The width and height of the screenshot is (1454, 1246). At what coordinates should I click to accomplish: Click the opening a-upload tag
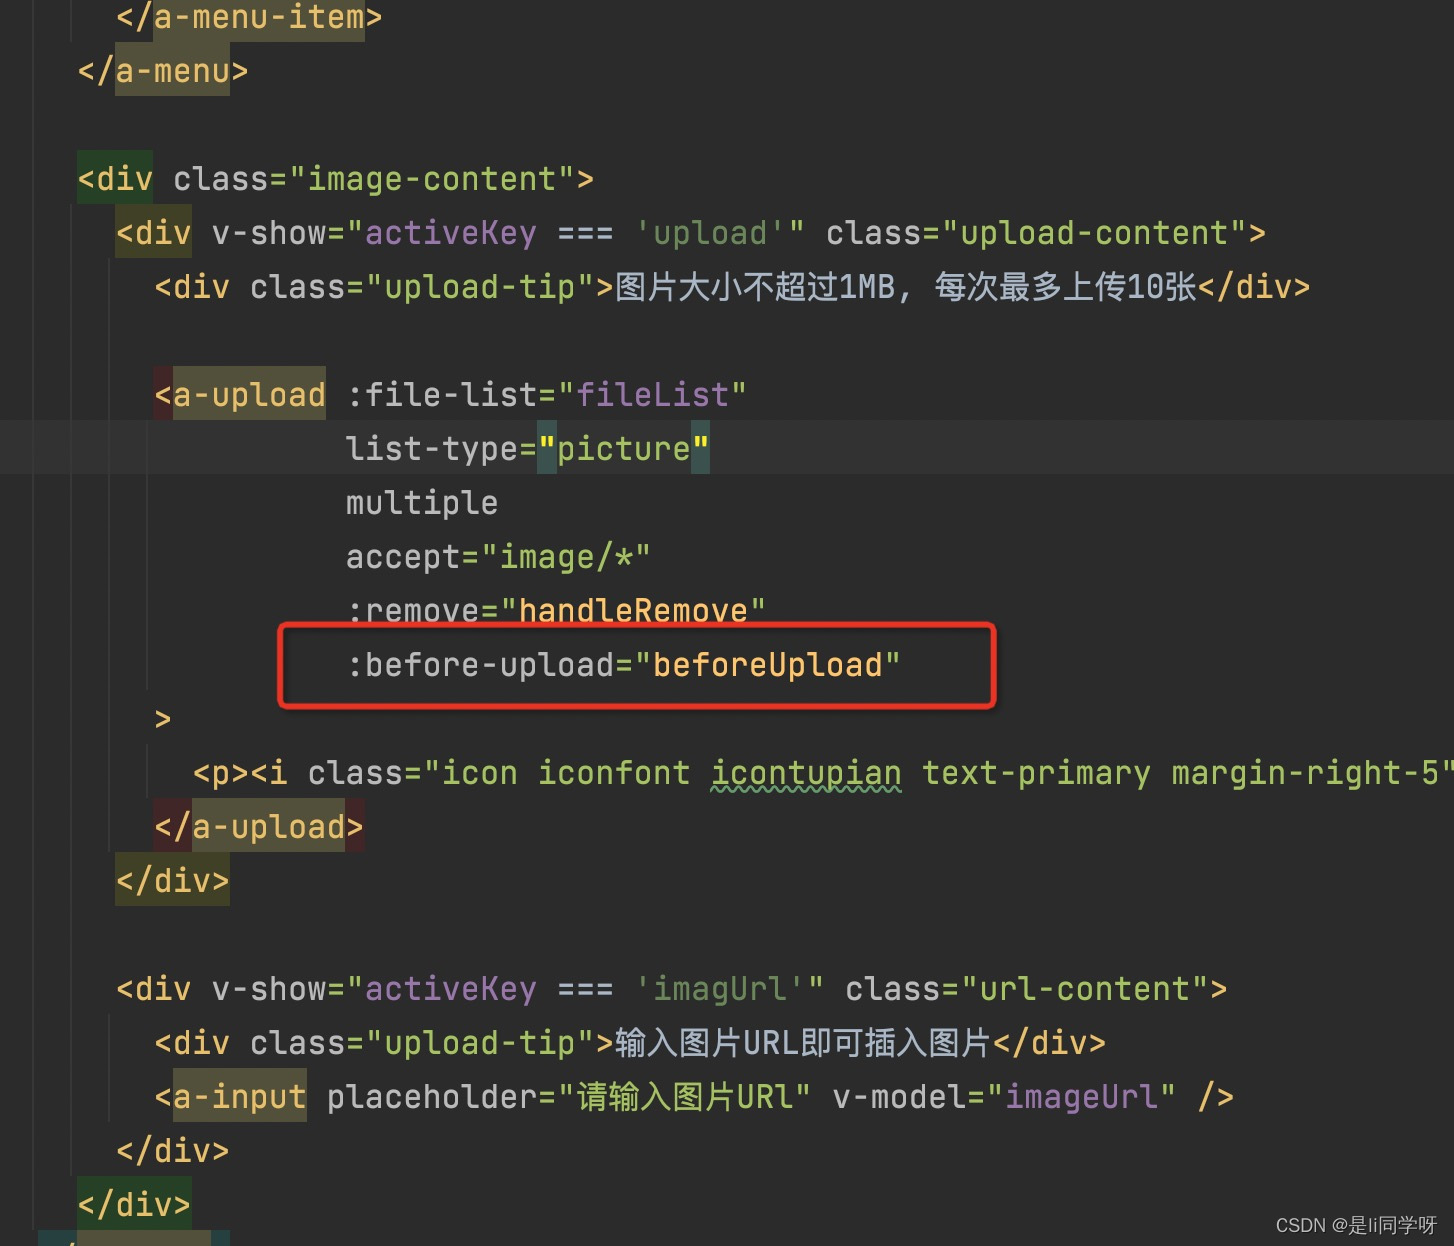point(240,395)
